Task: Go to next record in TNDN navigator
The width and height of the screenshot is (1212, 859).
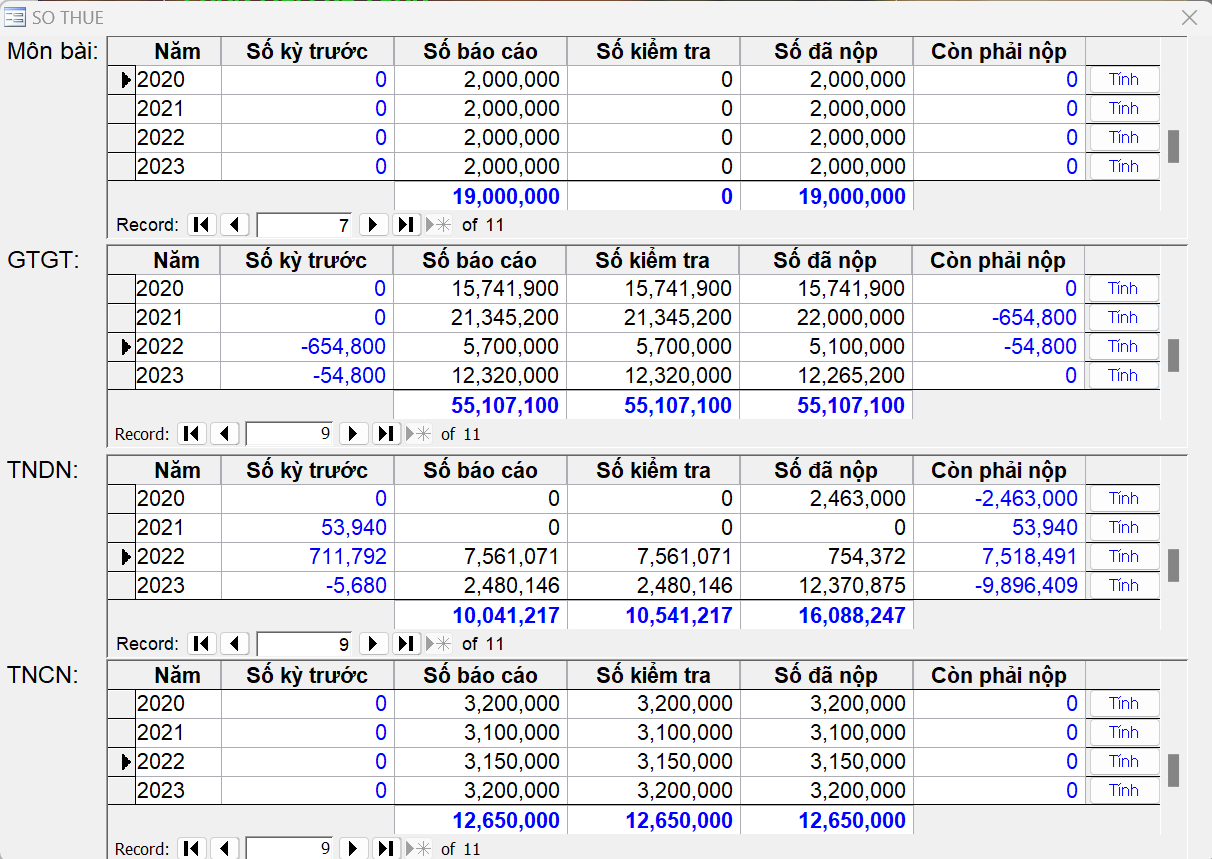Action: pos(373,644)
